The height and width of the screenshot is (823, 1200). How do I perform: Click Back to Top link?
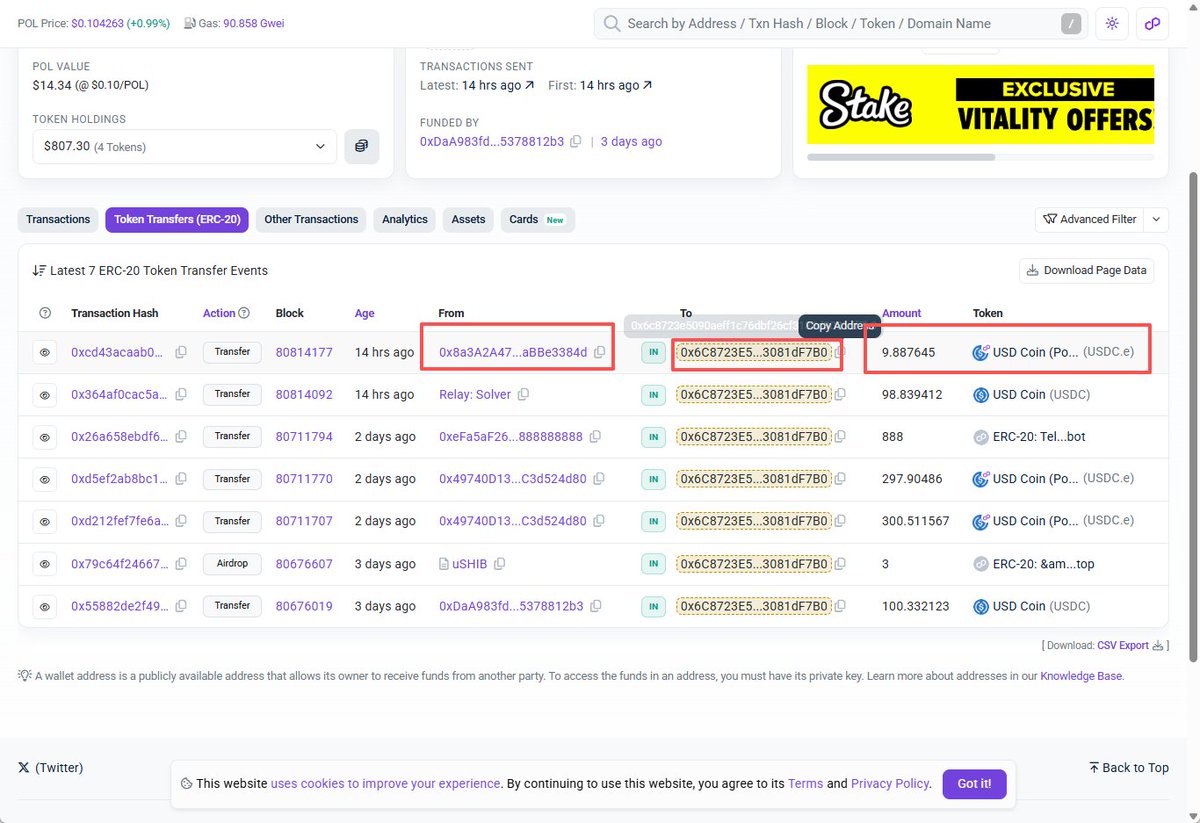[x=1129, y=767]
